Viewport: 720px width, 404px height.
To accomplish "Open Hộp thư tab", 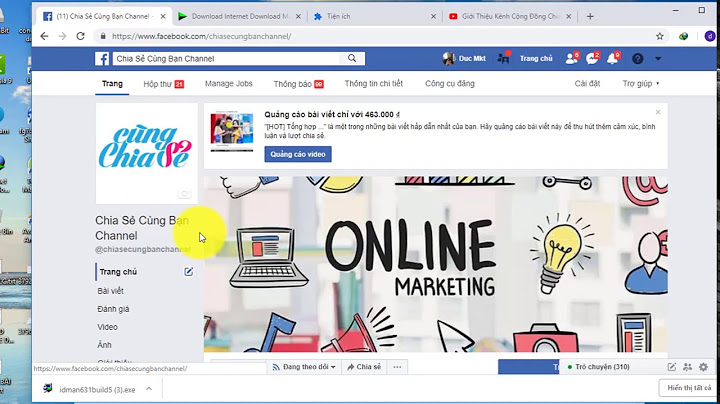I will point(163,84).
